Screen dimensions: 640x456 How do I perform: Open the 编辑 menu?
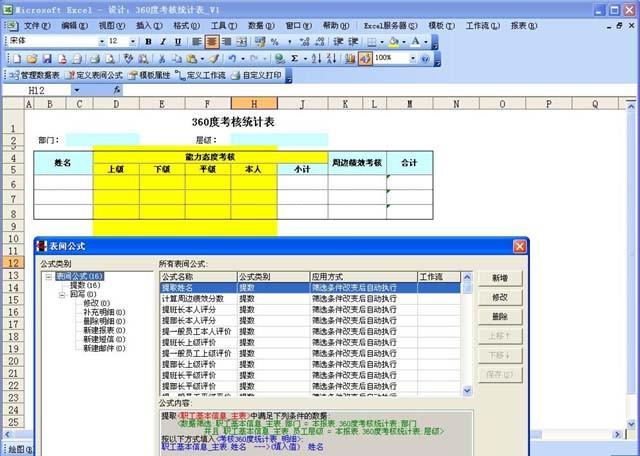tap(74, 26)
